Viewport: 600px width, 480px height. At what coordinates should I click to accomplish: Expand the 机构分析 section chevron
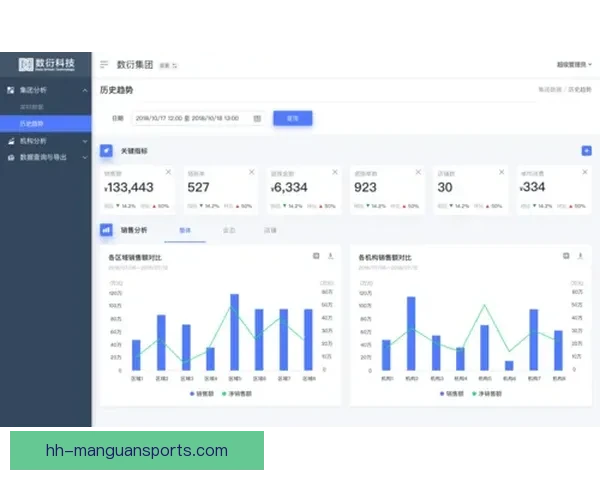point(85,141)
